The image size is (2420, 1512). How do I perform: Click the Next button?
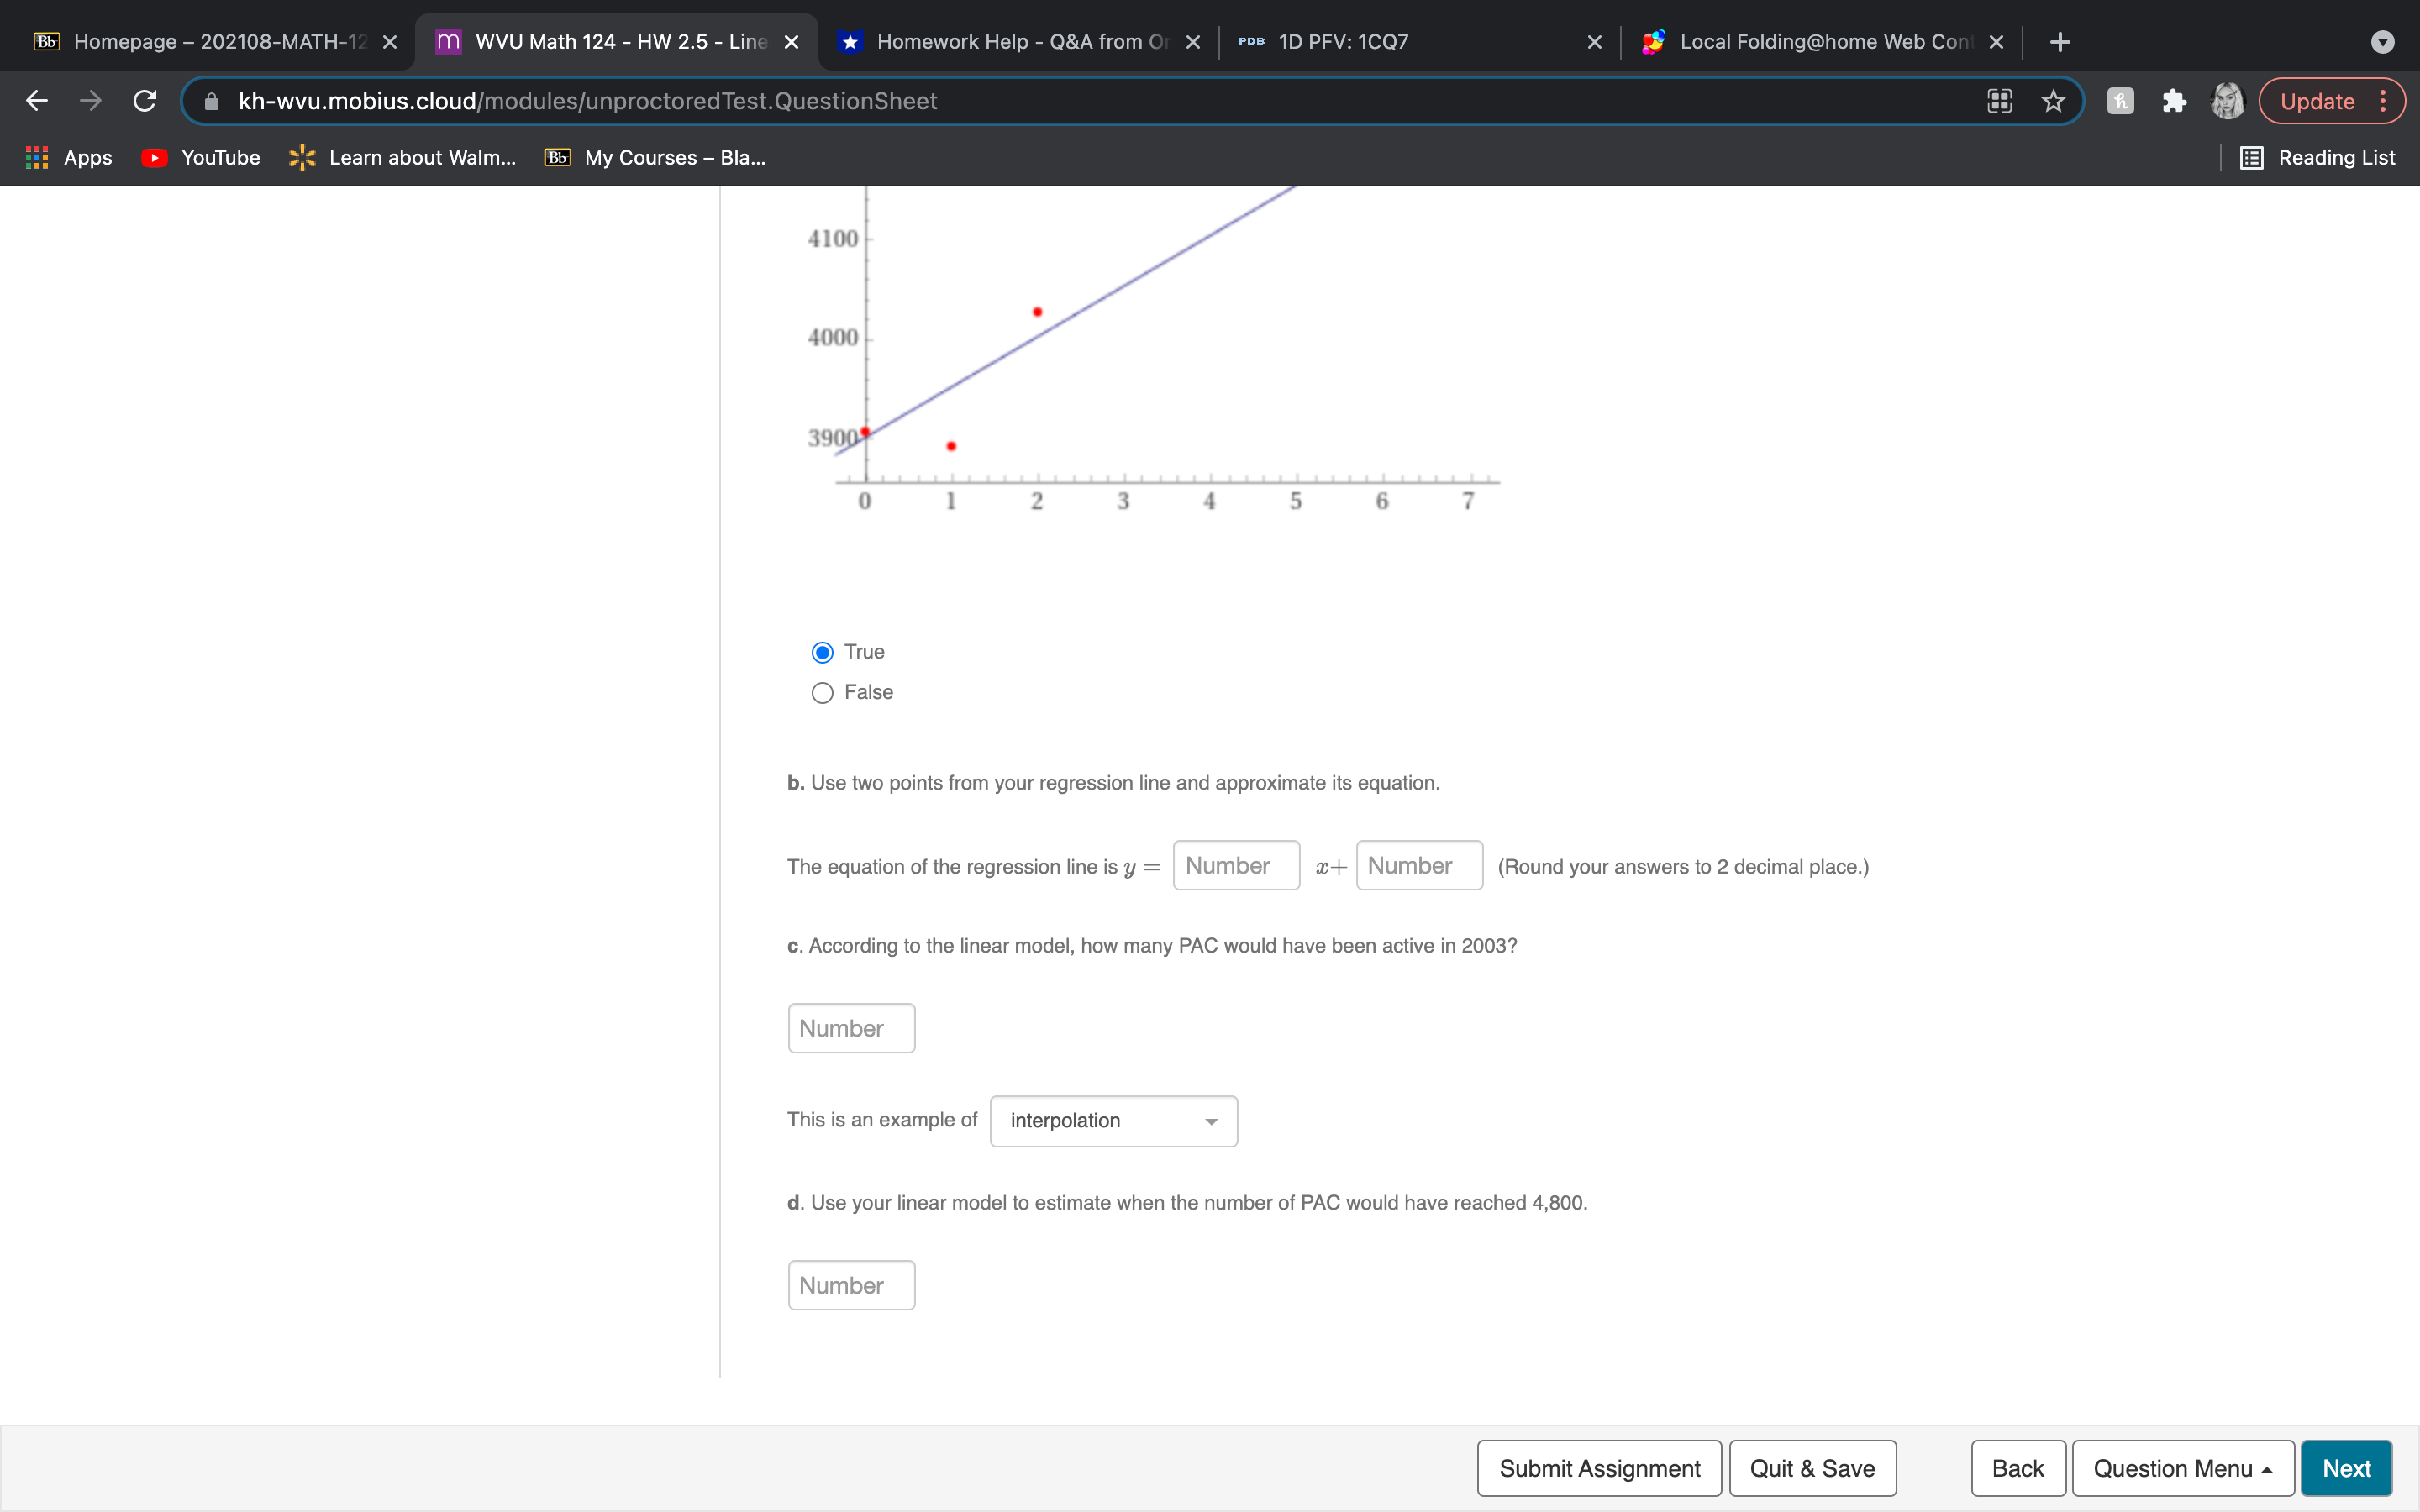point(2346,1467)
